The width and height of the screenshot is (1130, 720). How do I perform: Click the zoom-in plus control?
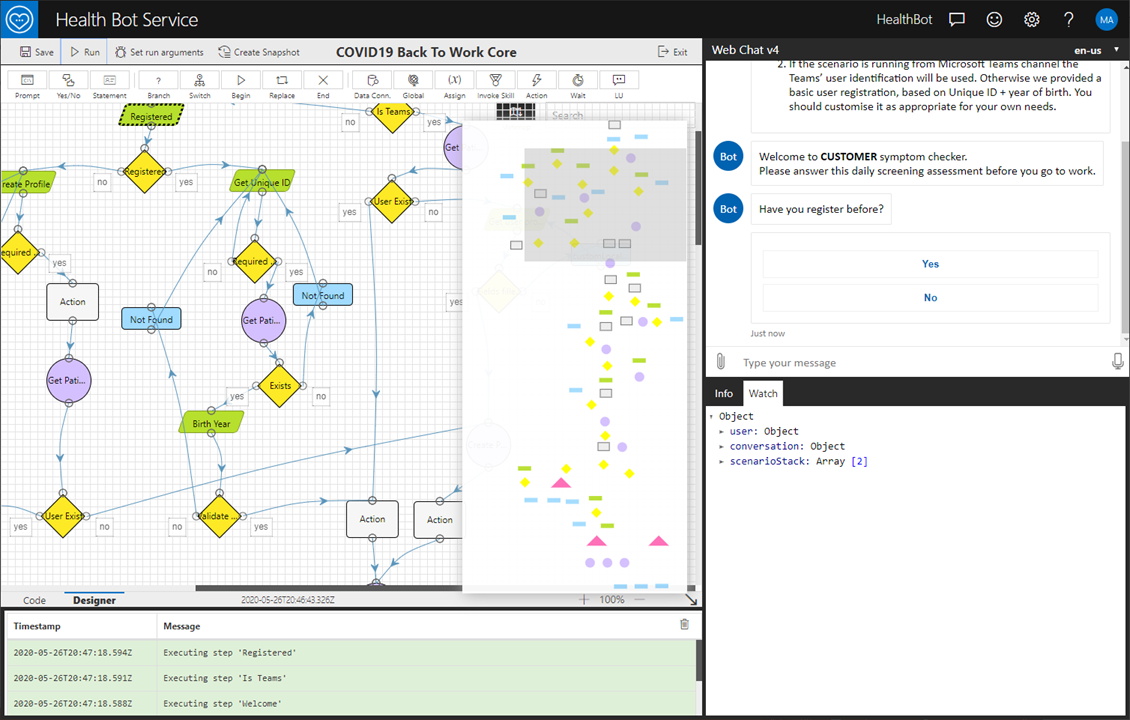coord(584,599)
